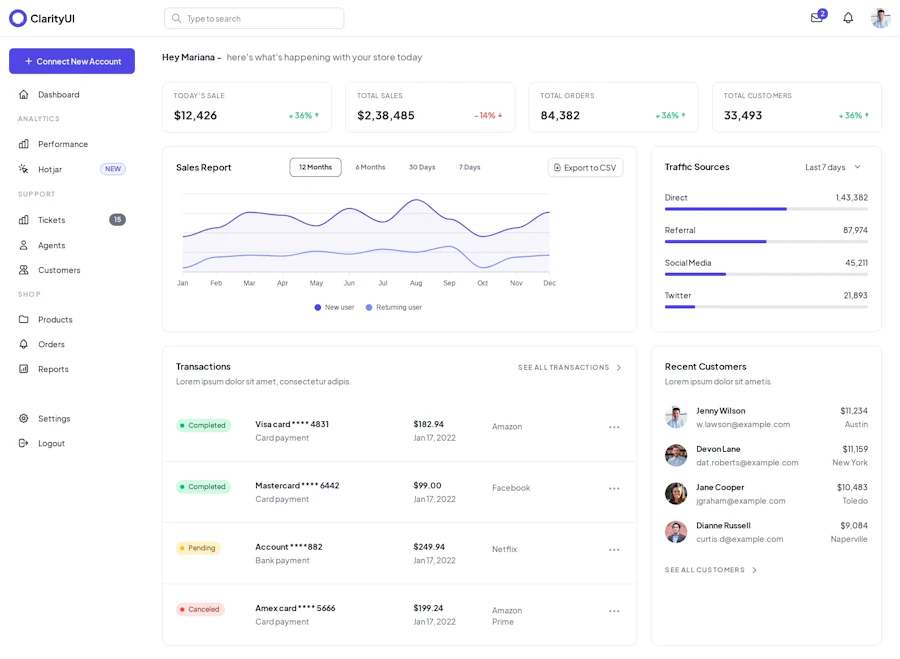
Task: Click the Orders bell icon
Action: (x=24, y=344)
